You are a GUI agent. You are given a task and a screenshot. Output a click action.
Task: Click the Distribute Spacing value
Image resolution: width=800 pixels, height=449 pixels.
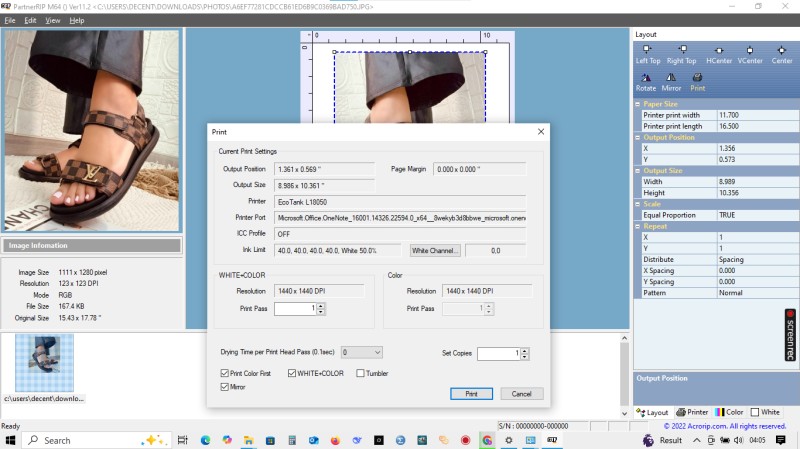758,260
